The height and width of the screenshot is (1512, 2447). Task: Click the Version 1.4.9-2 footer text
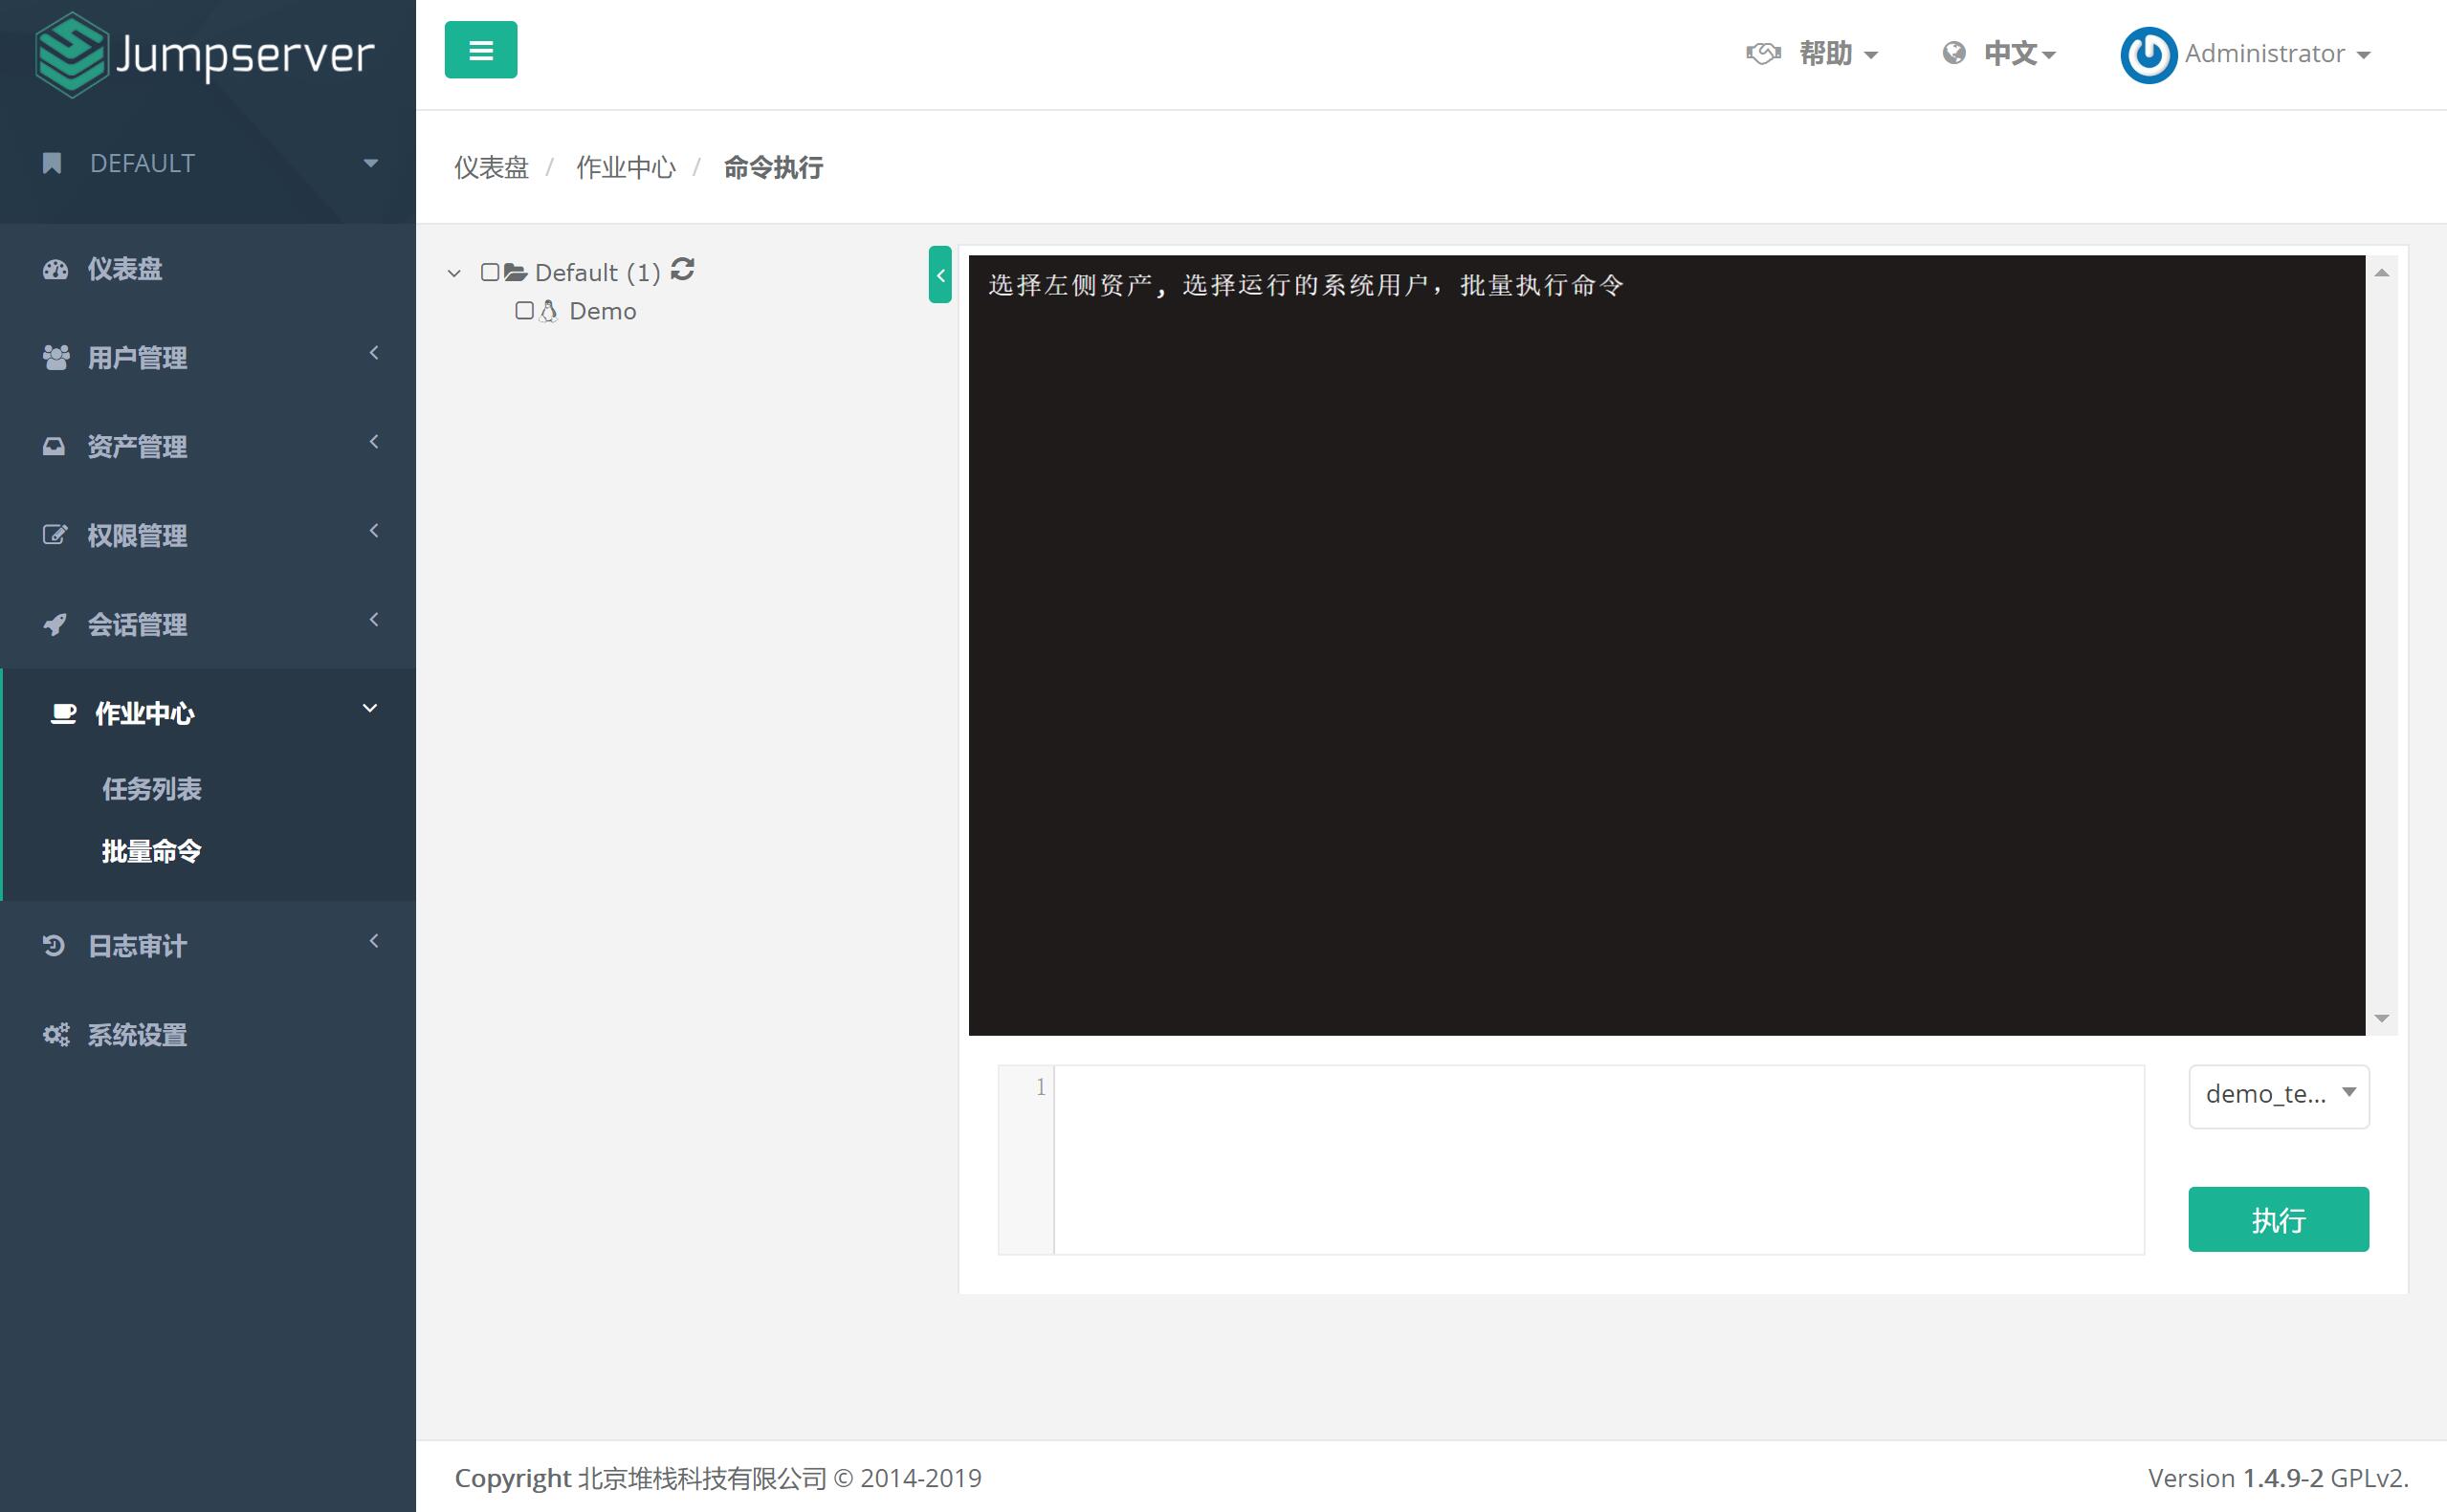click(x=2278, y=1478)
